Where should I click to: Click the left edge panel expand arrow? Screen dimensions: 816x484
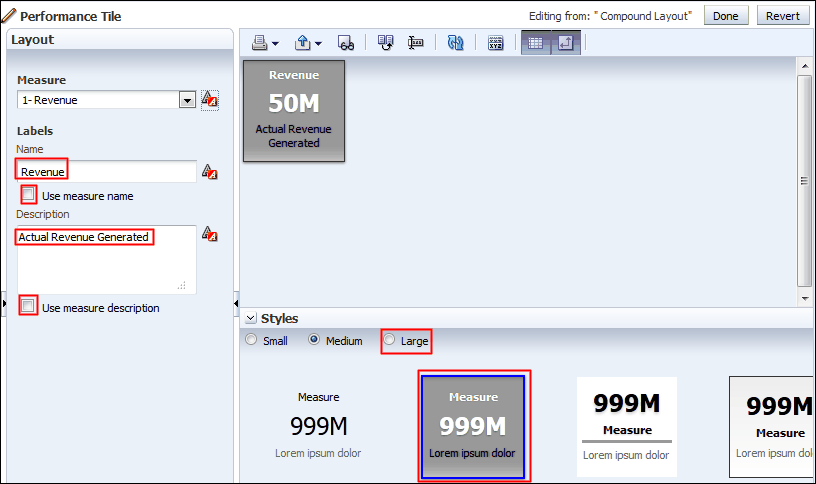tap(4, 303)
